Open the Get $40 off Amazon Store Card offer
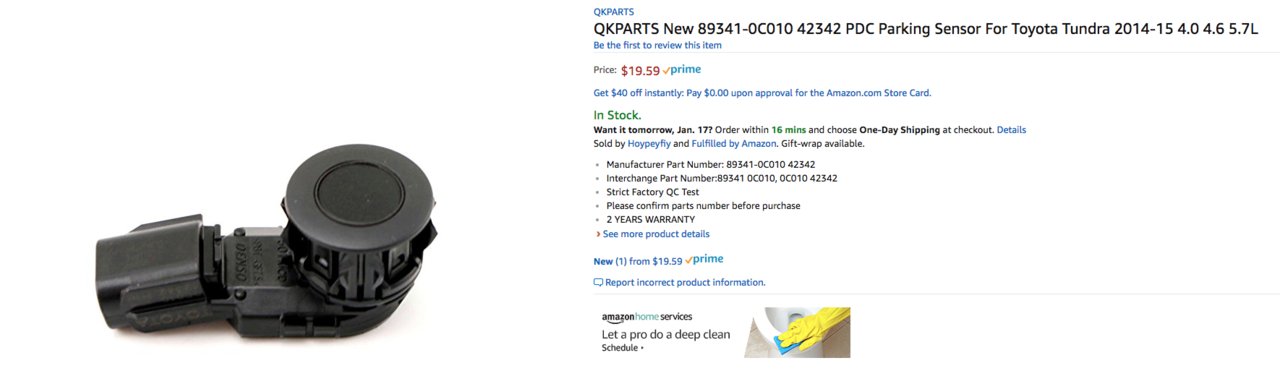This screenshot has height=384, width=1280. click(x=762, y=93)
